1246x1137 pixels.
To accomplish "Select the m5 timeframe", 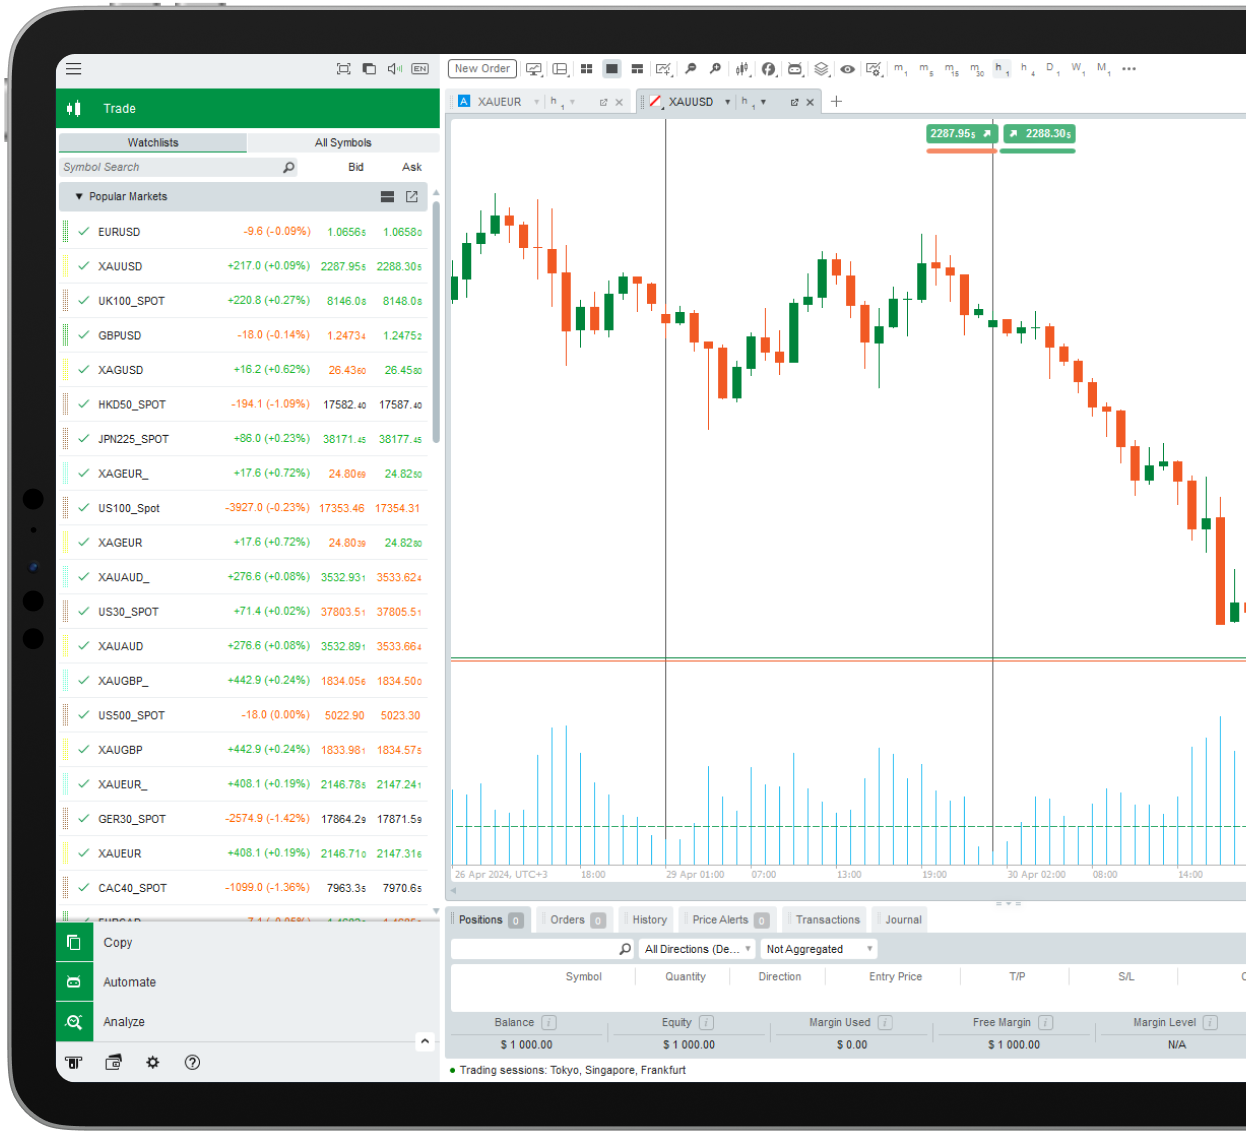I will coord(926,69).
